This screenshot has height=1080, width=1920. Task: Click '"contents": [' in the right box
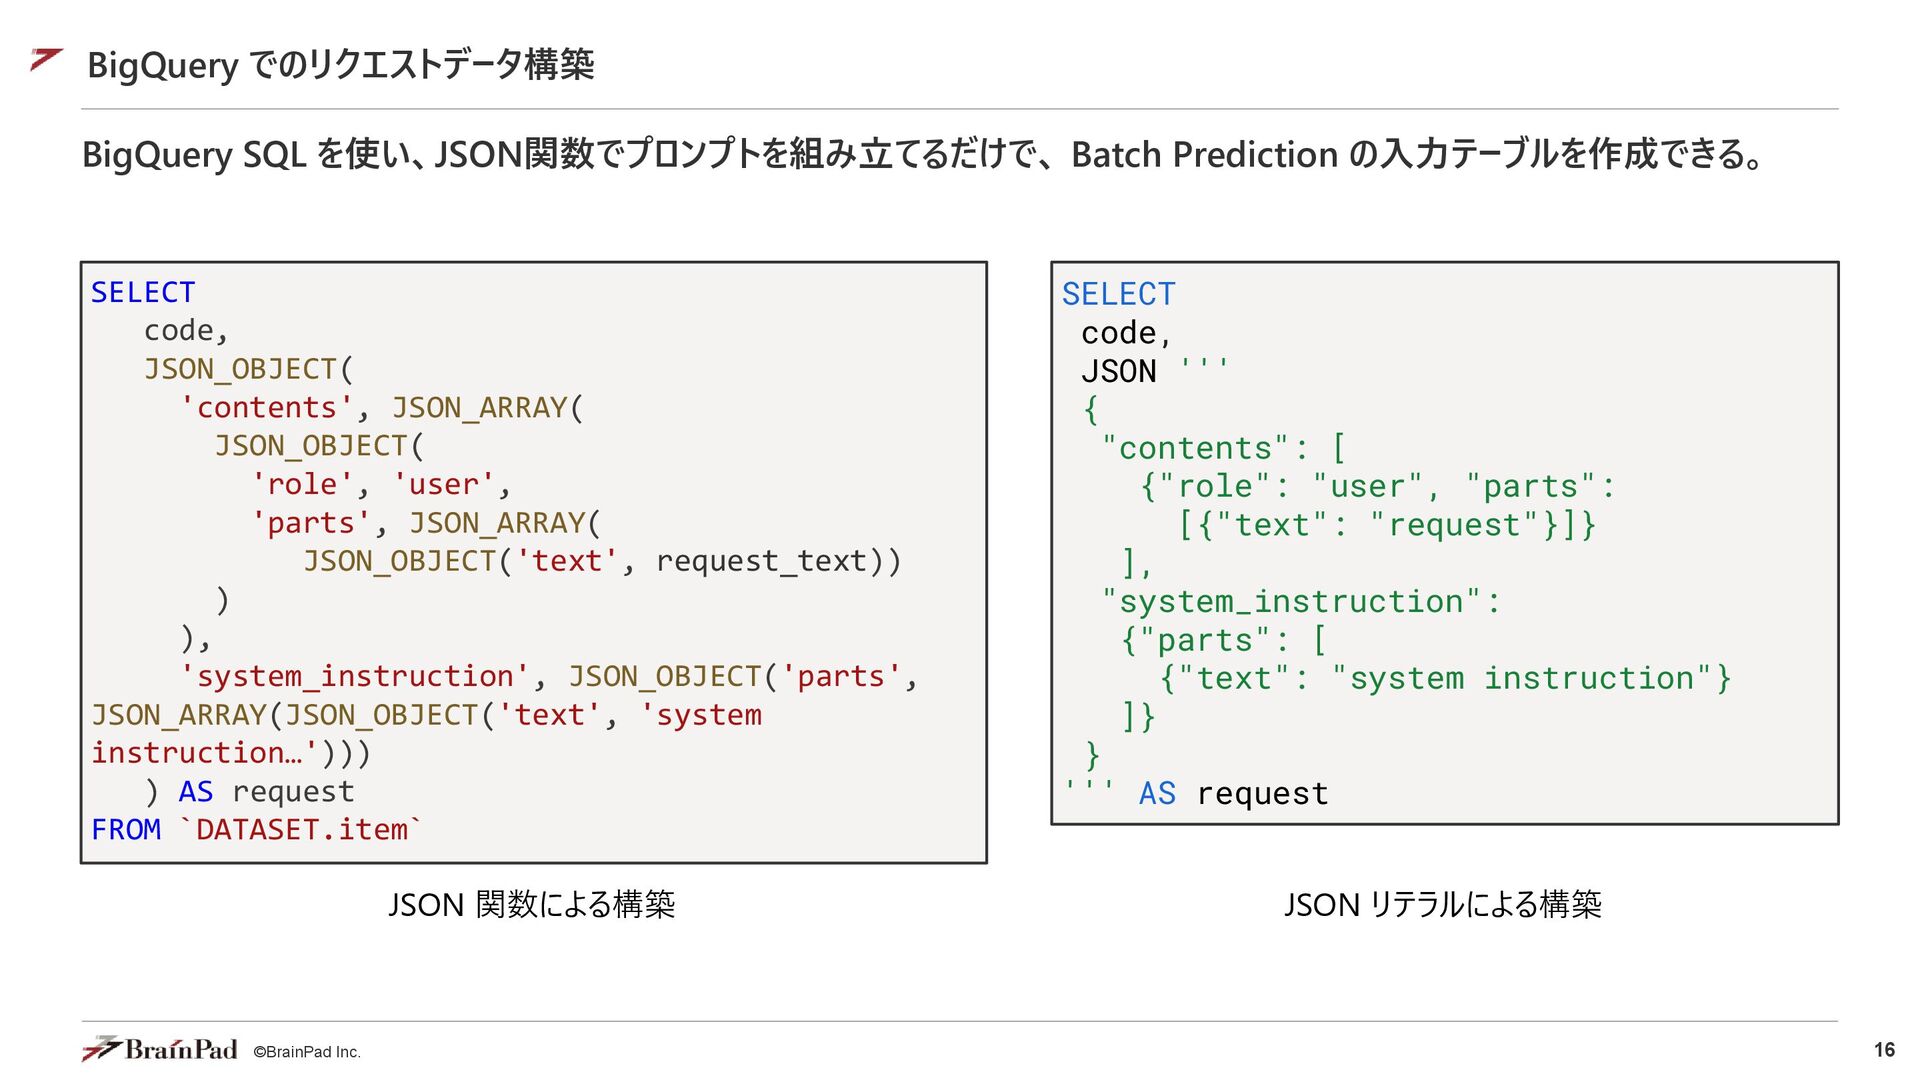pyautogui.click(x=1224, y=448)
